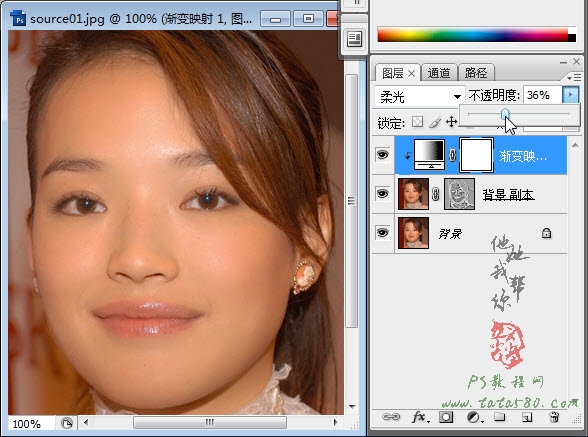588x437 pixels.
Task: Click the 背景 副本 layer name
Action: tap(508, 195)
